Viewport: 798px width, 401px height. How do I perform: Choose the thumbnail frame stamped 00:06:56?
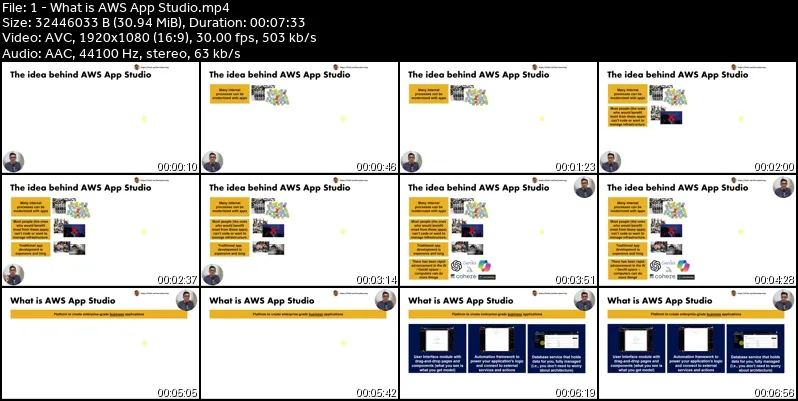(697, 343)
